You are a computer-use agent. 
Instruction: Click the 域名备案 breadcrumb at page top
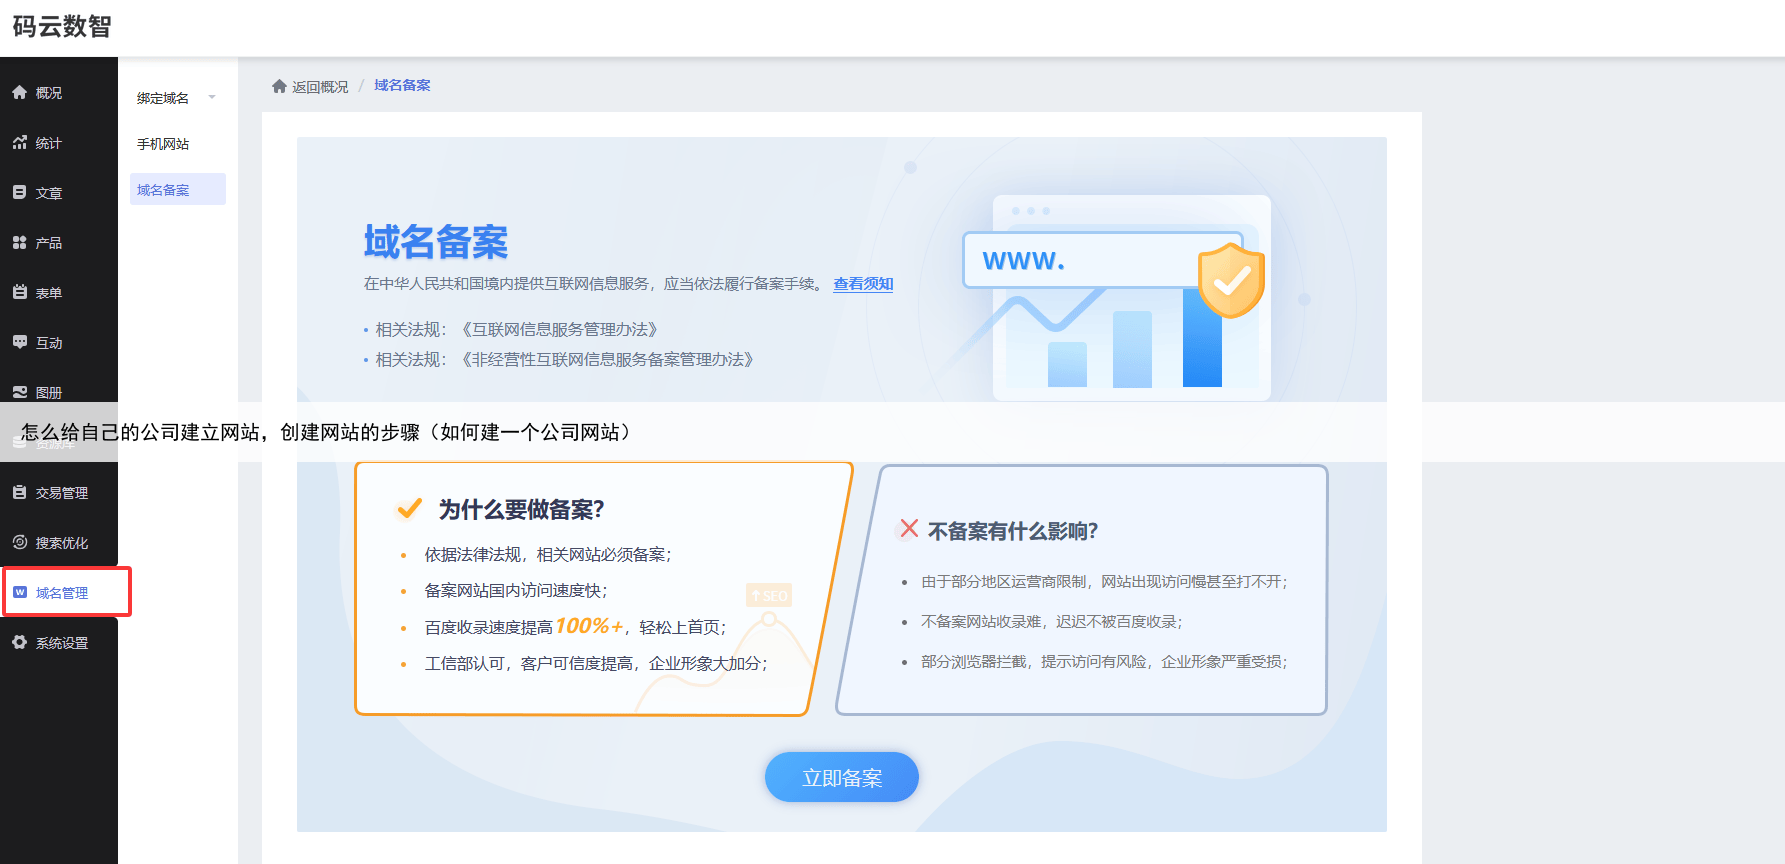[402, 85]
